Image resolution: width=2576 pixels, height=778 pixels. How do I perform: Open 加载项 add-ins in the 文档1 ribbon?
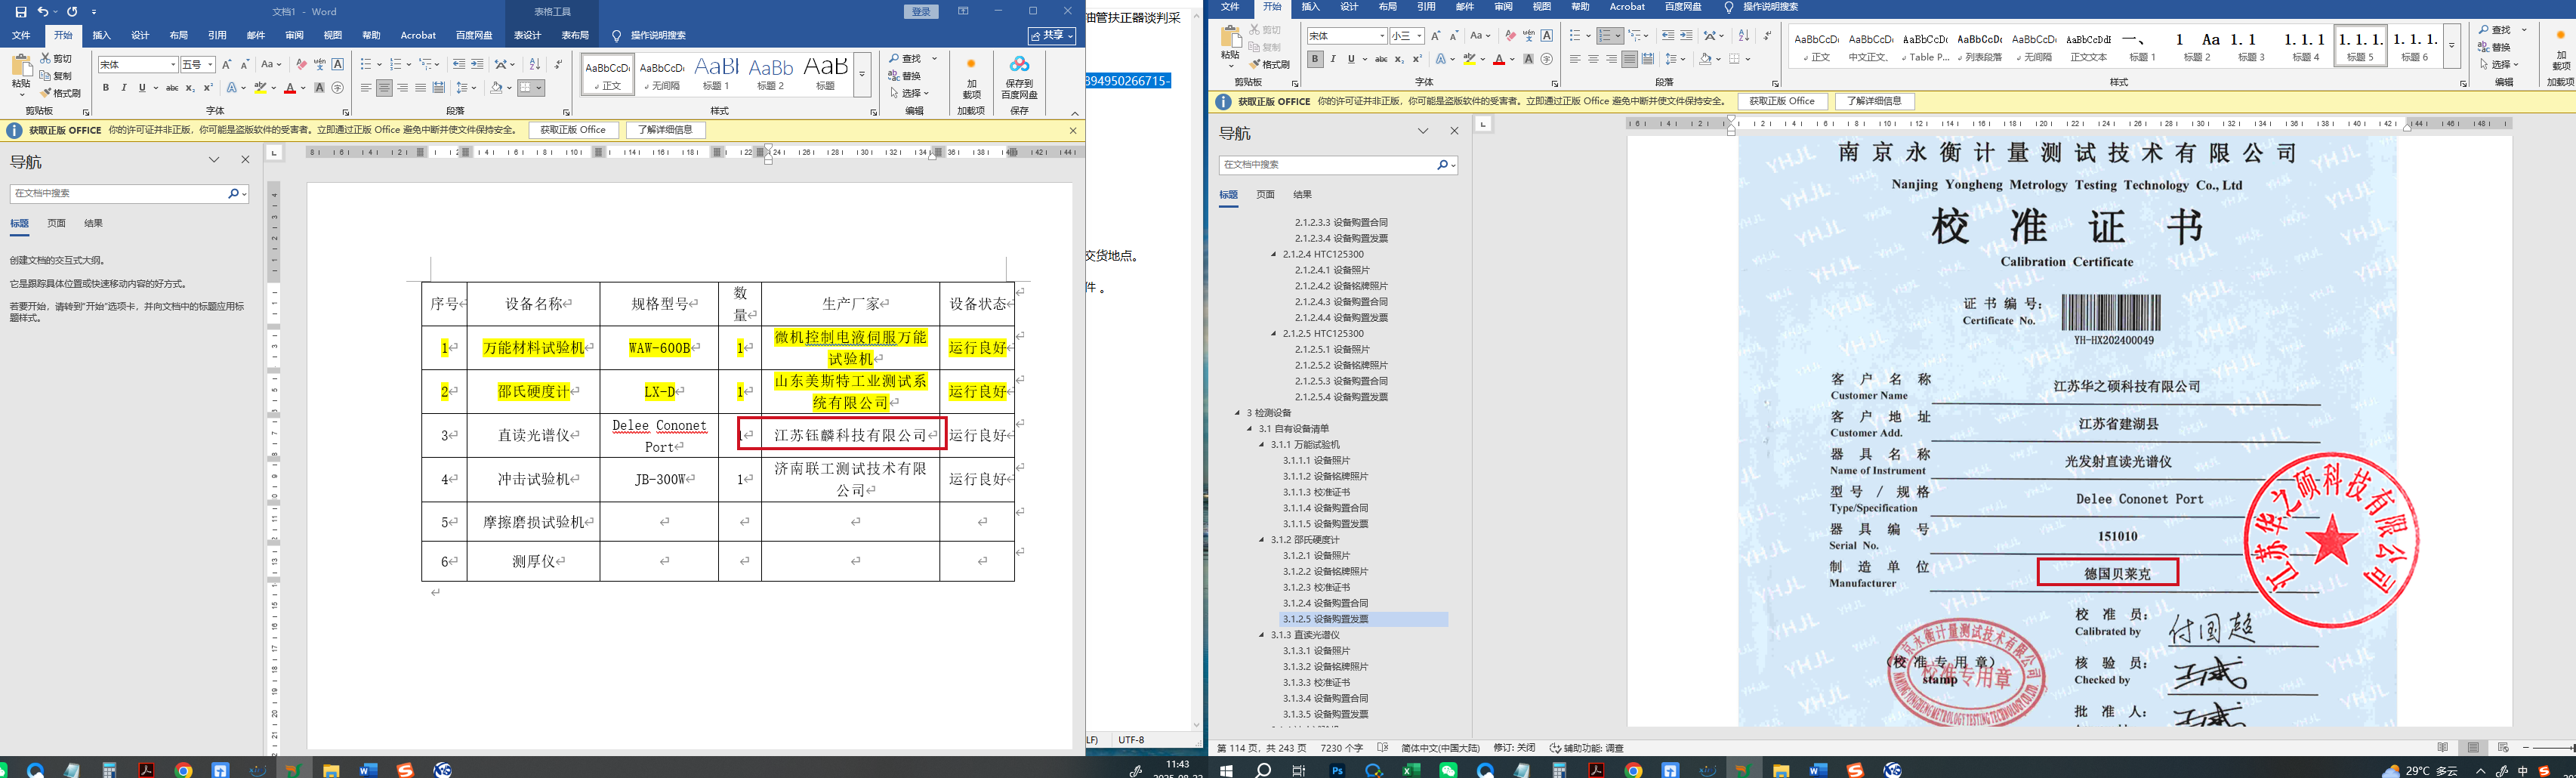(971, 77)
